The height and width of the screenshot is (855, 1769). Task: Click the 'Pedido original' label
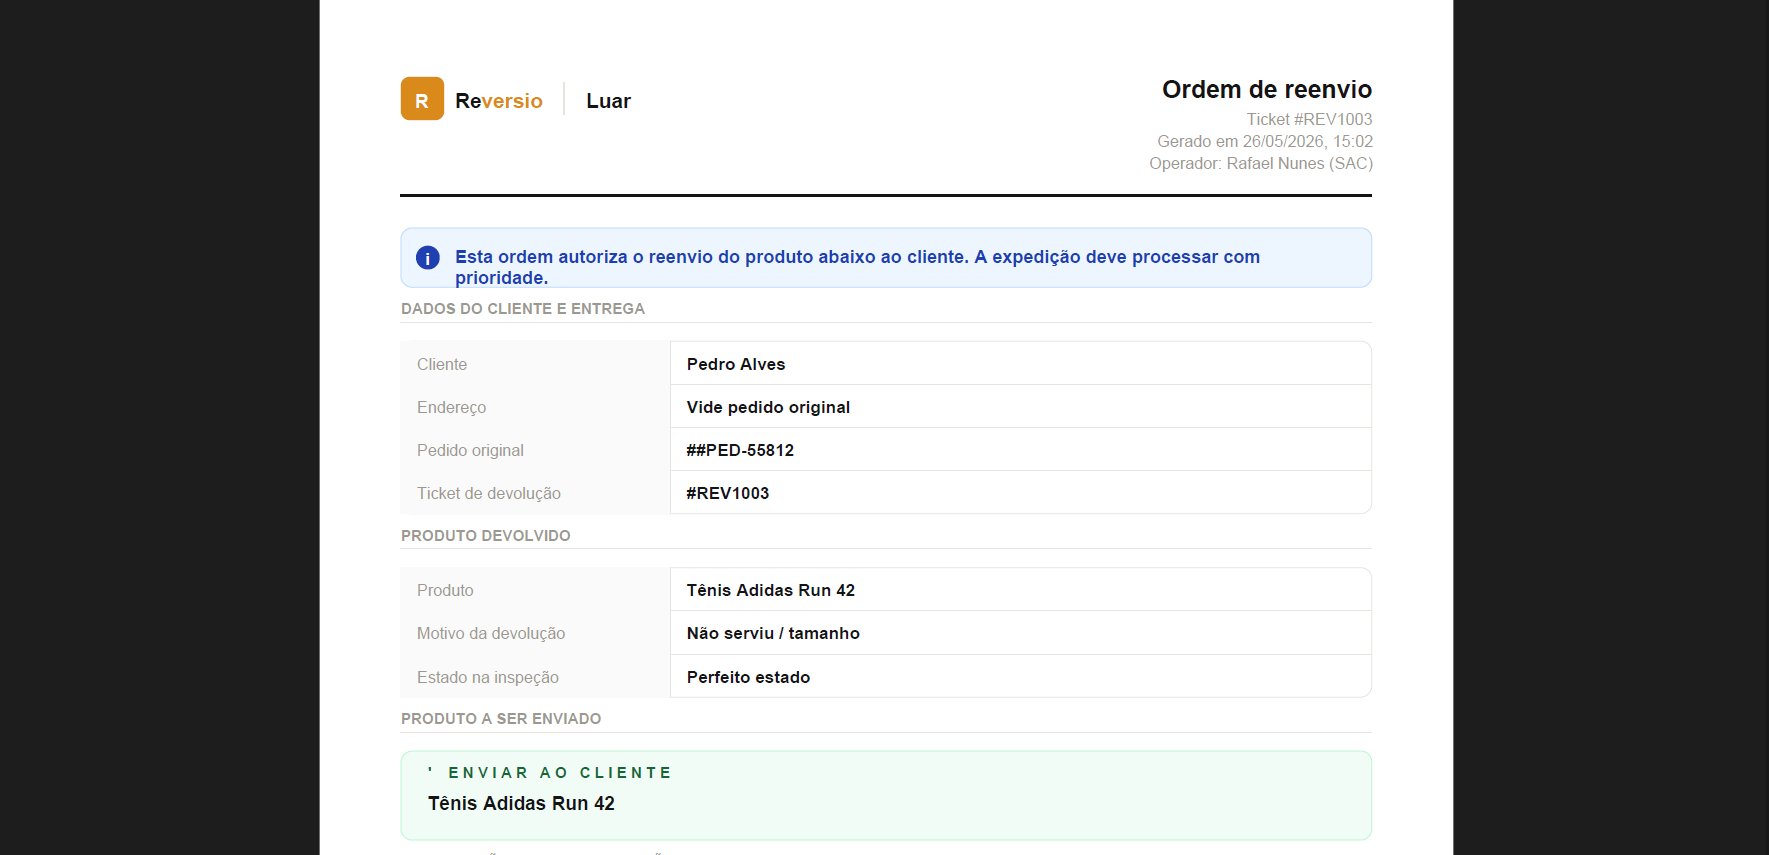(470, 450)
